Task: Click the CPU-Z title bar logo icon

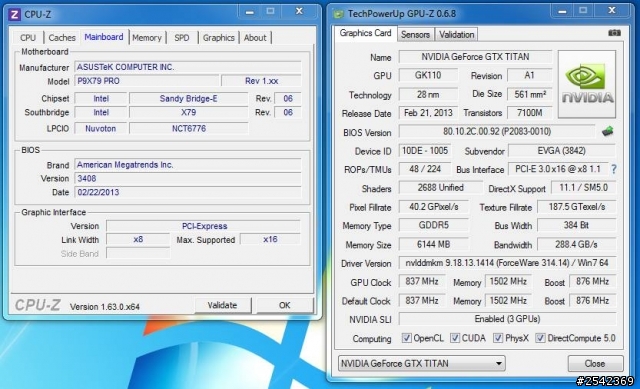Action: point(14,15)
